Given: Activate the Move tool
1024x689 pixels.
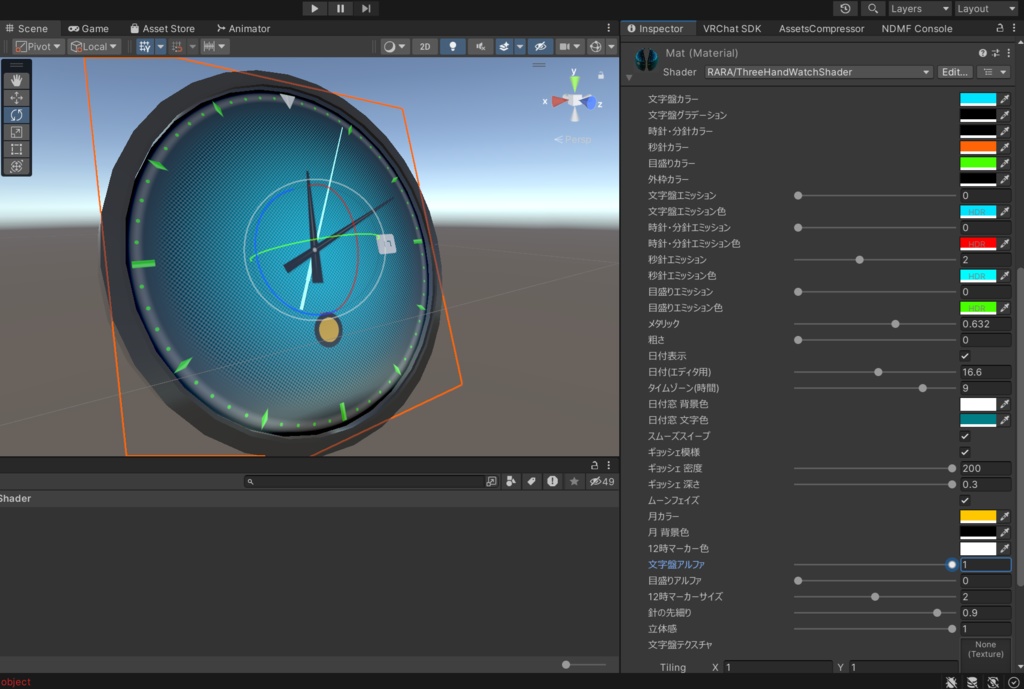Looking at the screenshot, I should pyautogui.click(x=16, y=97).
